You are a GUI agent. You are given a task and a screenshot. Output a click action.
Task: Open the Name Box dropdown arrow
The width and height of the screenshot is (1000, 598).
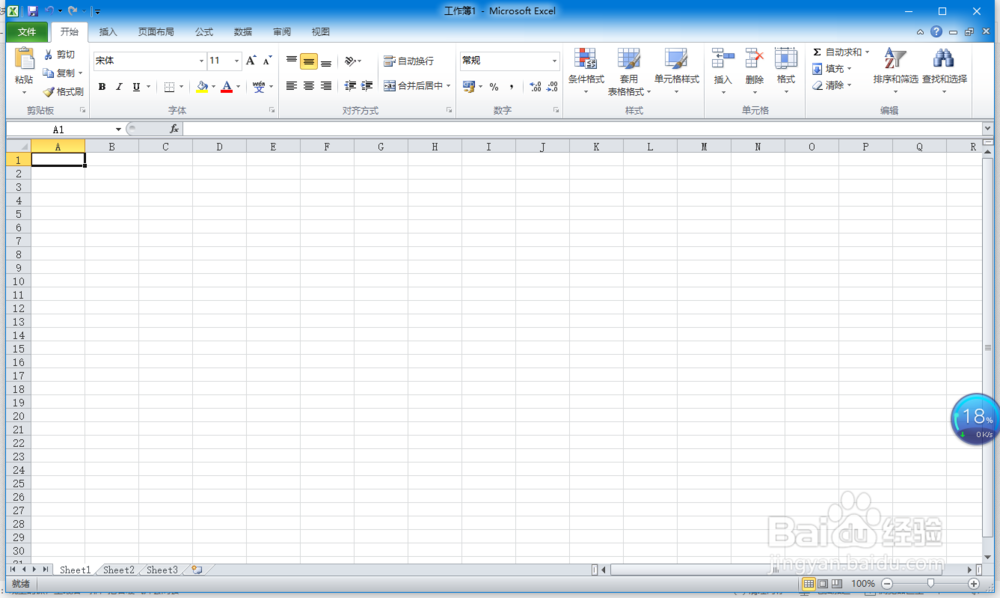(x=118, y=129)
